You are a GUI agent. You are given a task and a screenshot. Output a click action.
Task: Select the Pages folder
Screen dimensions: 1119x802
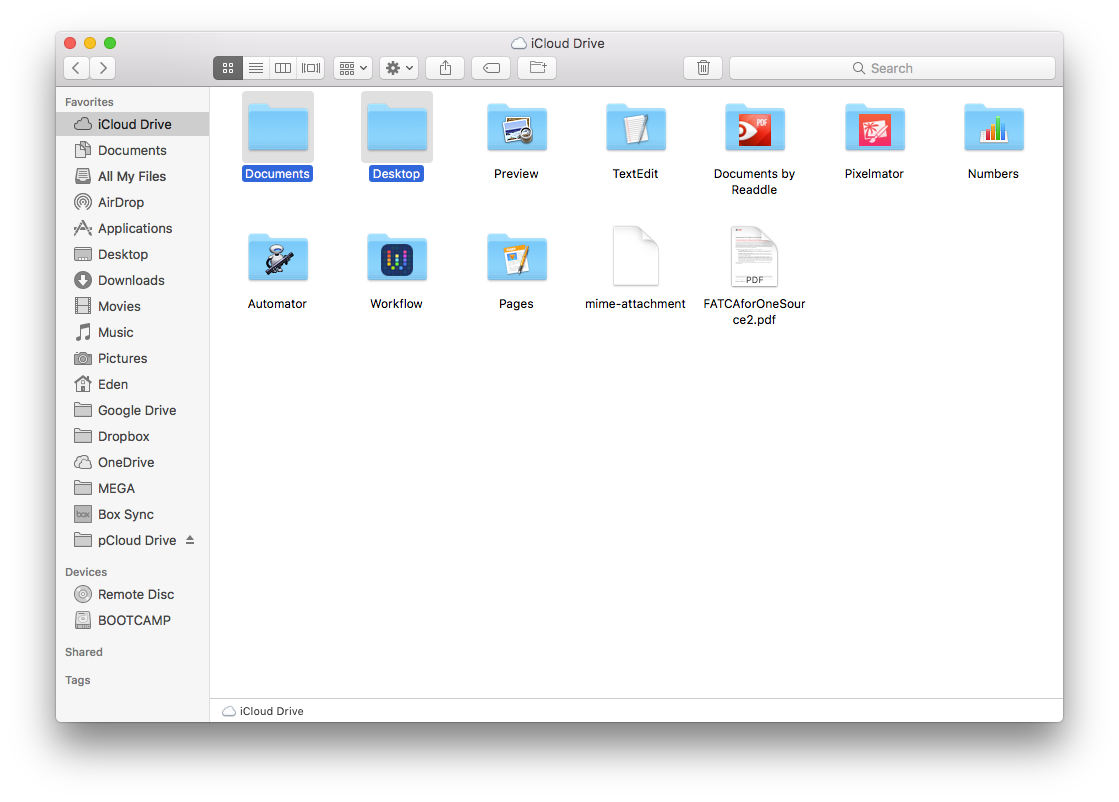[517, 257]
